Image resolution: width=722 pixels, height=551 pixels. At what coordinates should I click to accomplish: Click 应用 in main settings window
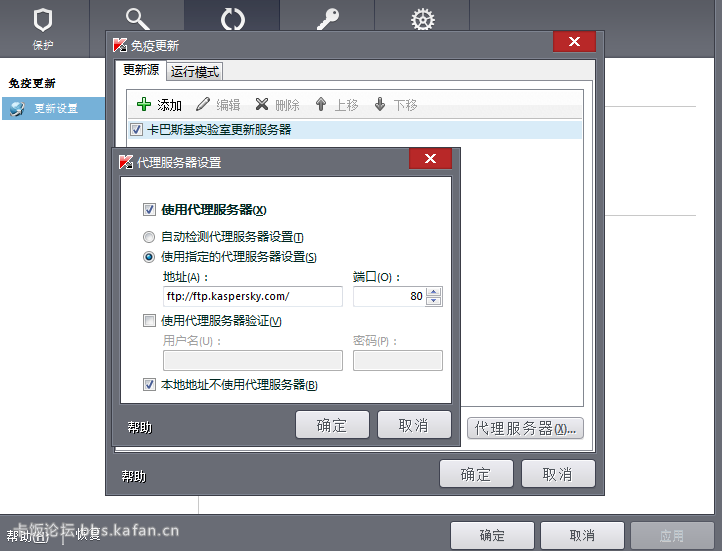click(x=672, y=535)
